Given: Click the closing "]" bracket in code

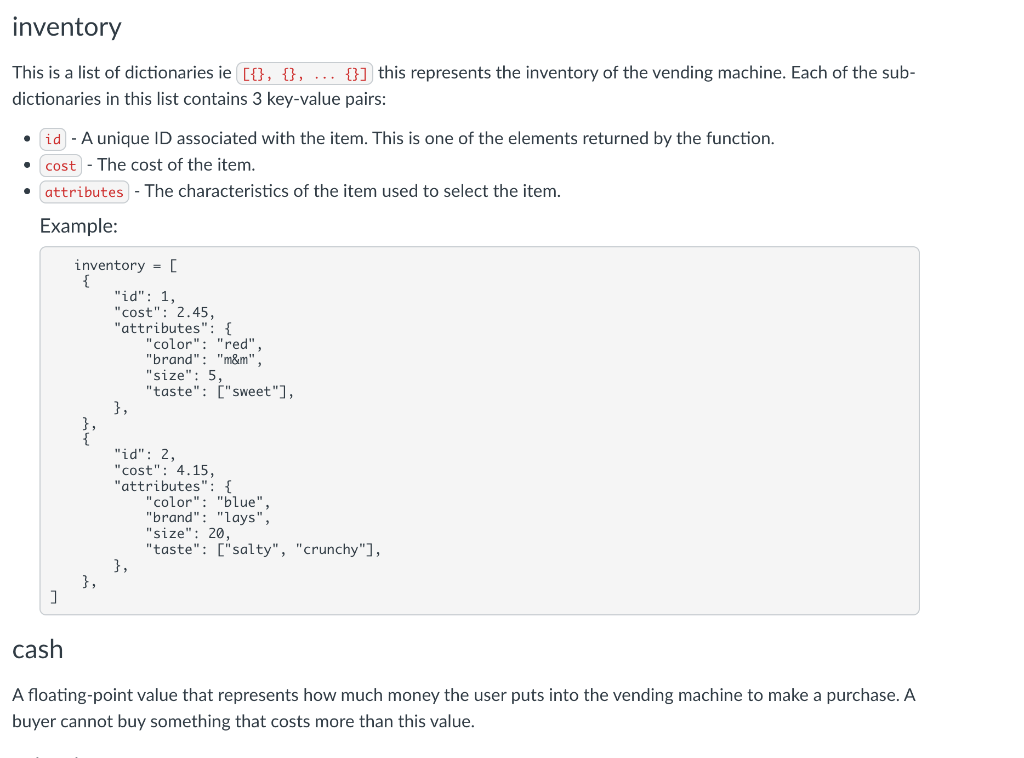Looking at the screenshot, I should coord(54,597).
